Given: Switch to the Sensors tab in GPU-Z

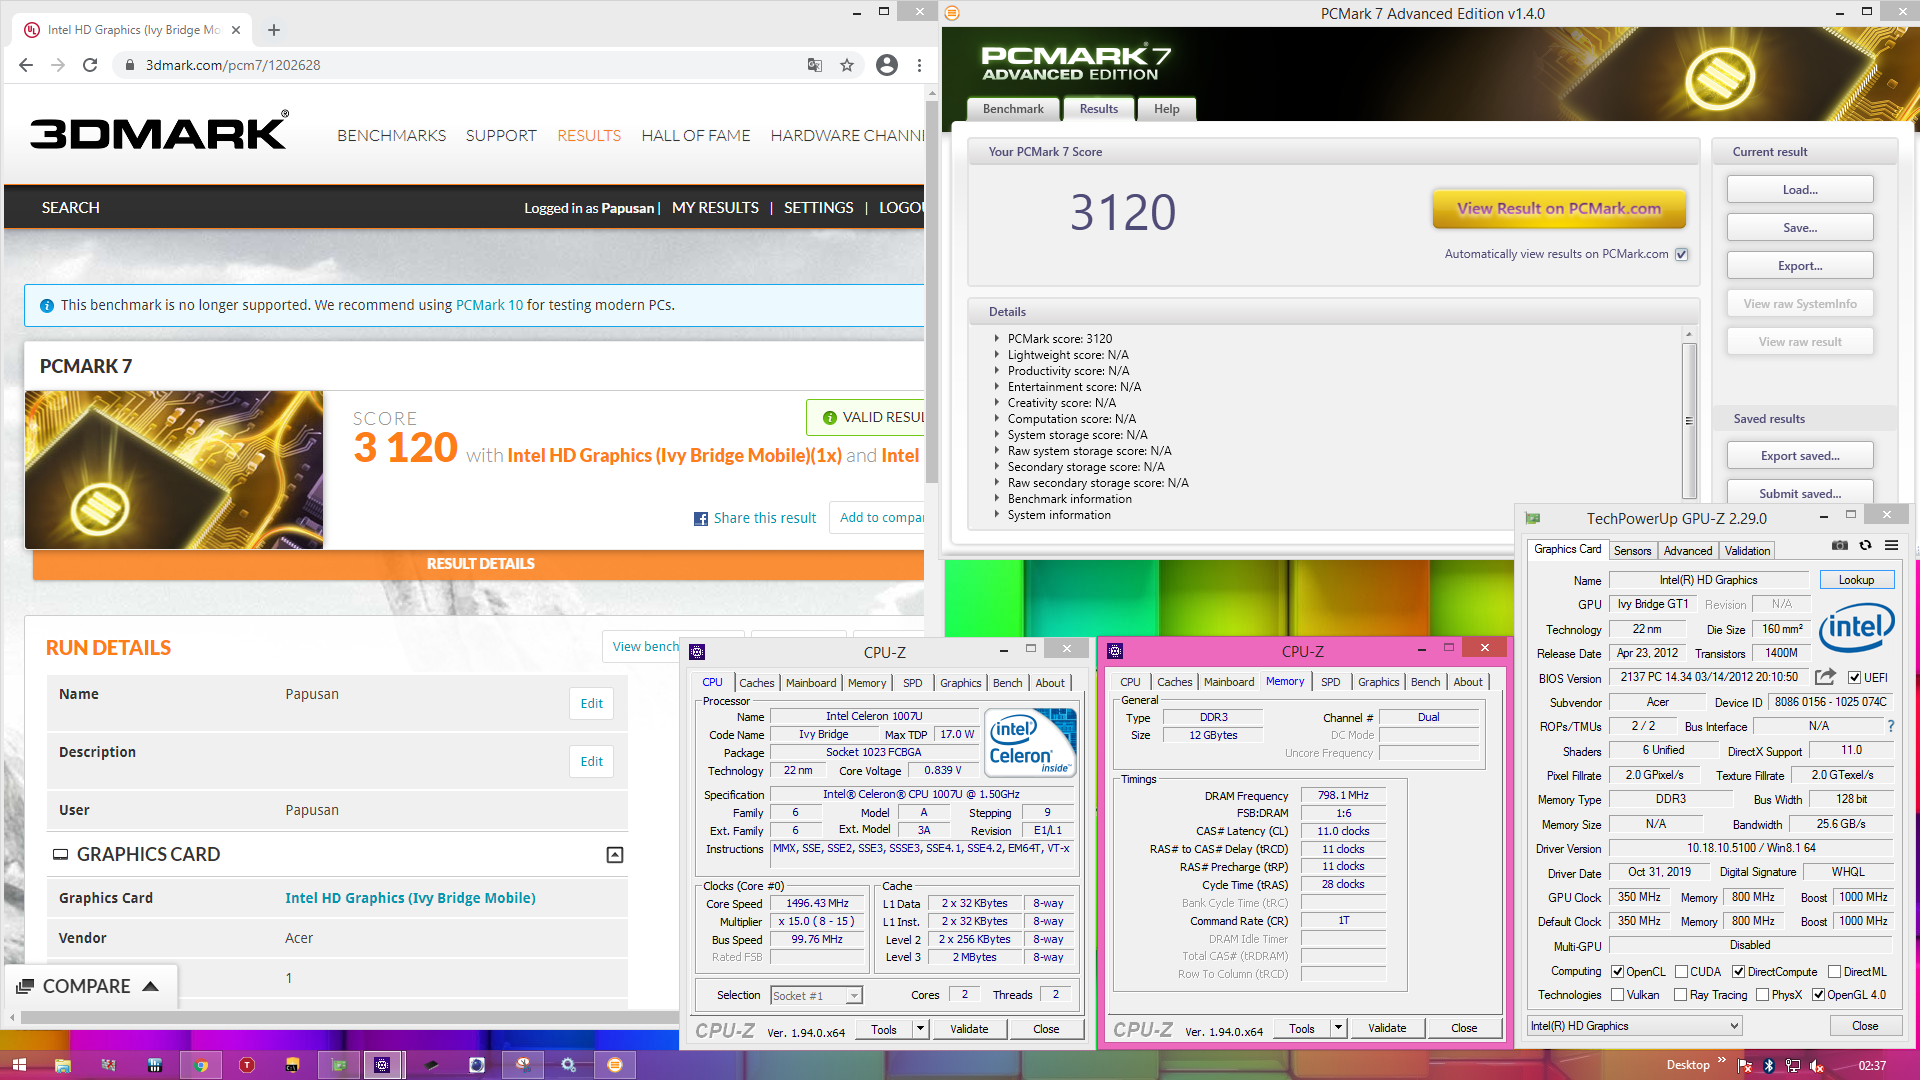Looking at the screenshot, I should 1632,551.
